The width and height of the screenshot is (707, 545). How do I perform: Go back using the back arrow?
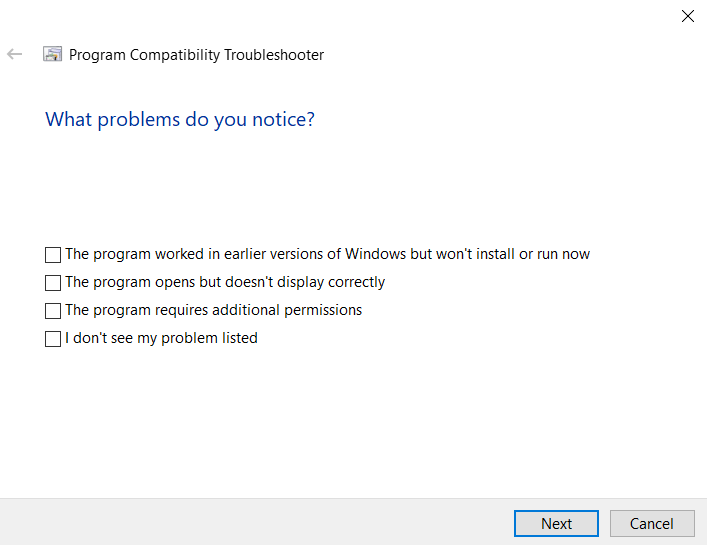(x=14, y=55)
